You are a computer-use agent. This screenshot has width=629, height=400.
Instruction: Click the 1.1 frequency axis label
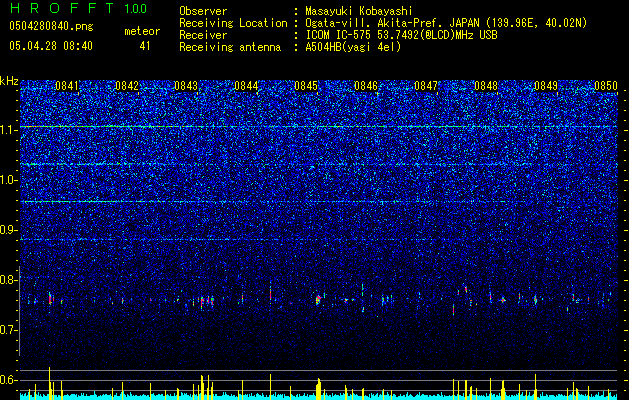[x=9, y=130]
